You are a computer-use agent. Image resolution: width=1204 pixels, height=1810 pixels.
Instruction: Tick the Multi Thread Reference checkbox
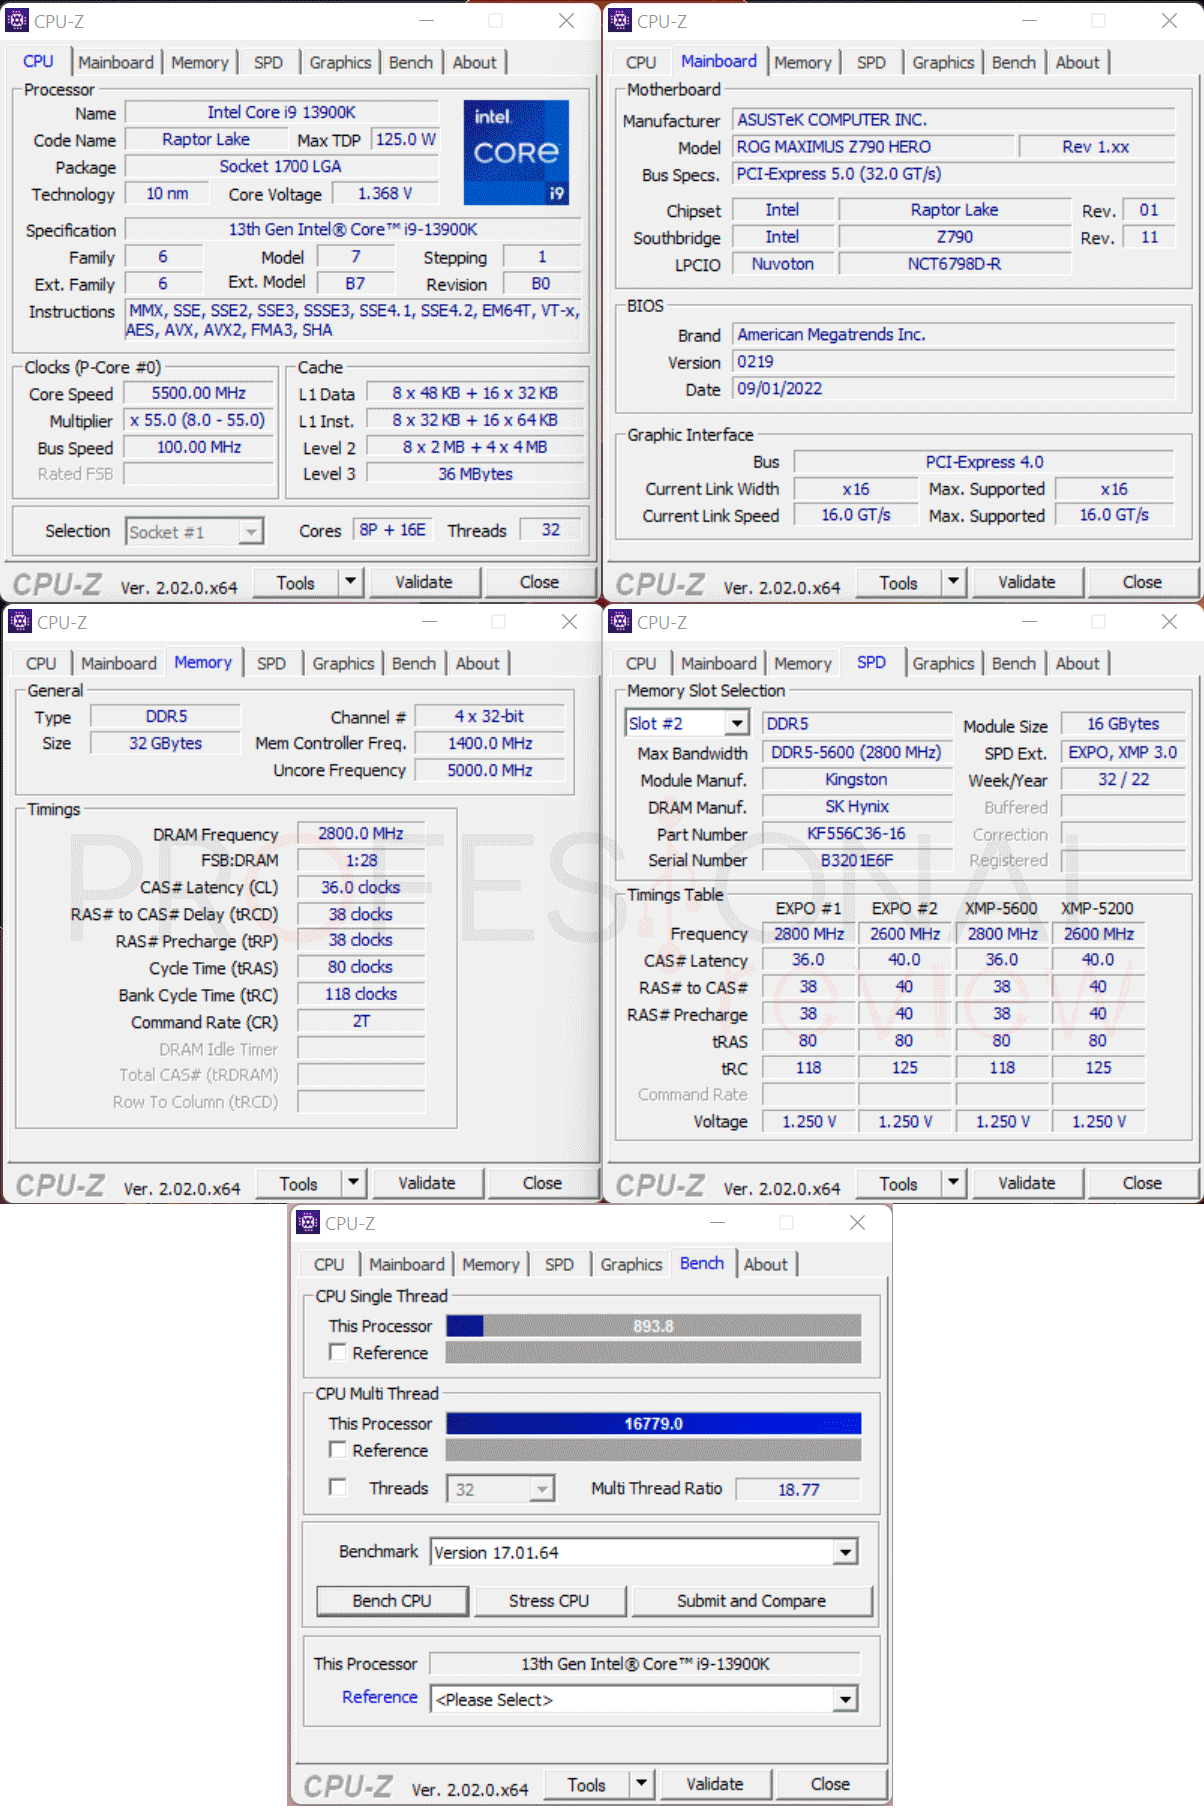[338, 1450]
